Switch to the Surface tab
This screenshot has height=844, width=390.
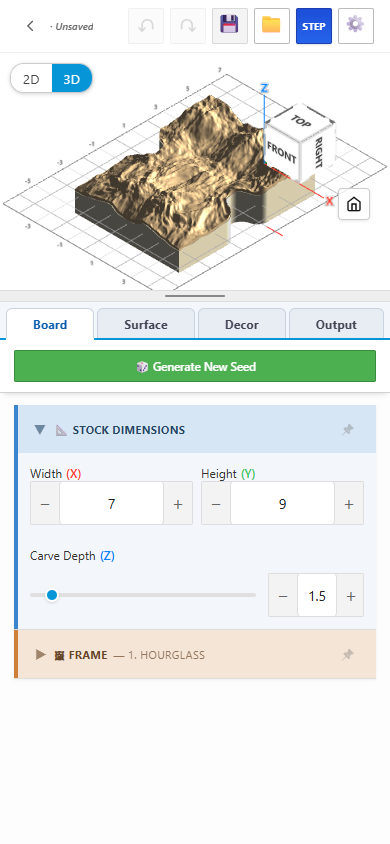pyautogui.click(x=146, y=325)
